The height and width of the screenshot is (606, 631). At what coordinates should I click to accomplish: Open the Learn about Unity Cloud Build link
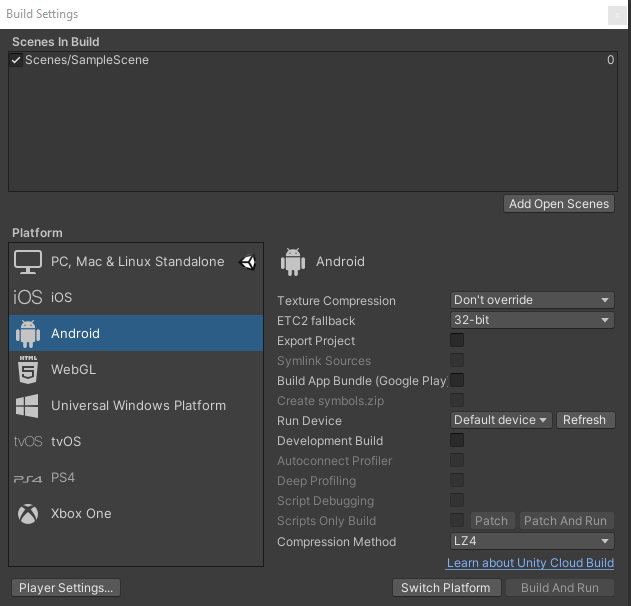click(530, 563)
